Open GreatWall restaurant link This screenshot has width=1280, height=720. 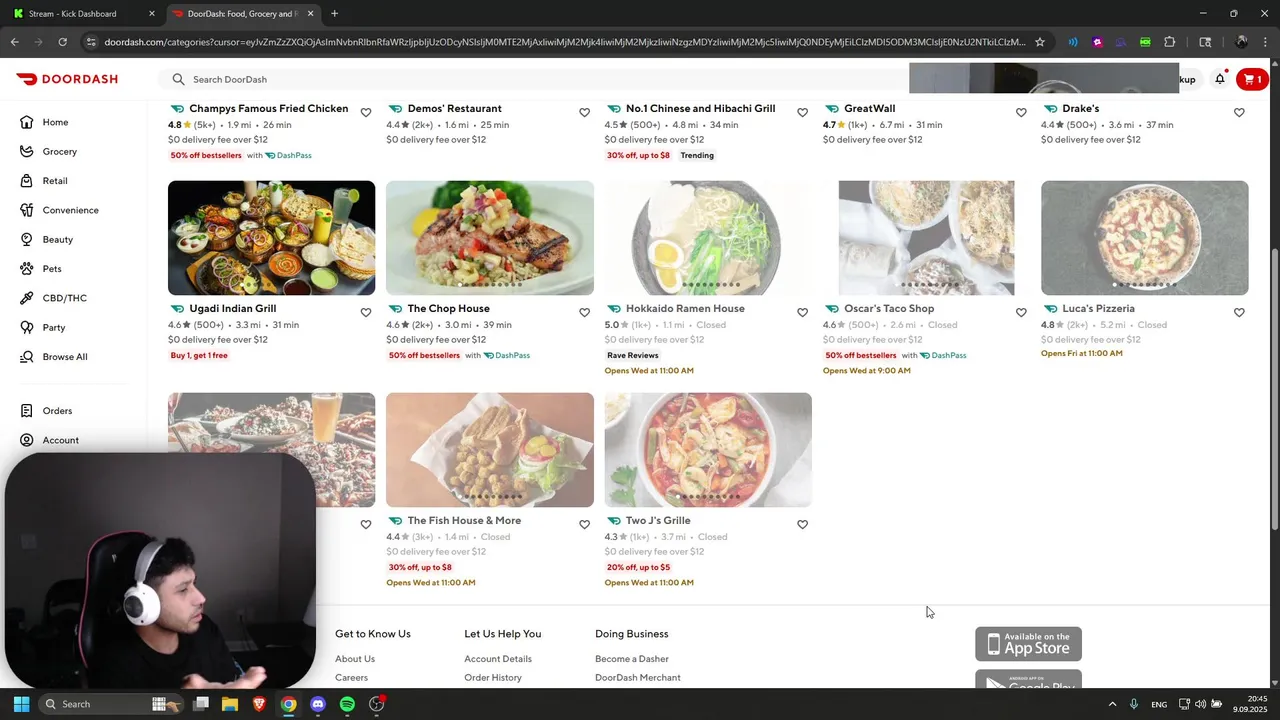[x=869, y=109]
